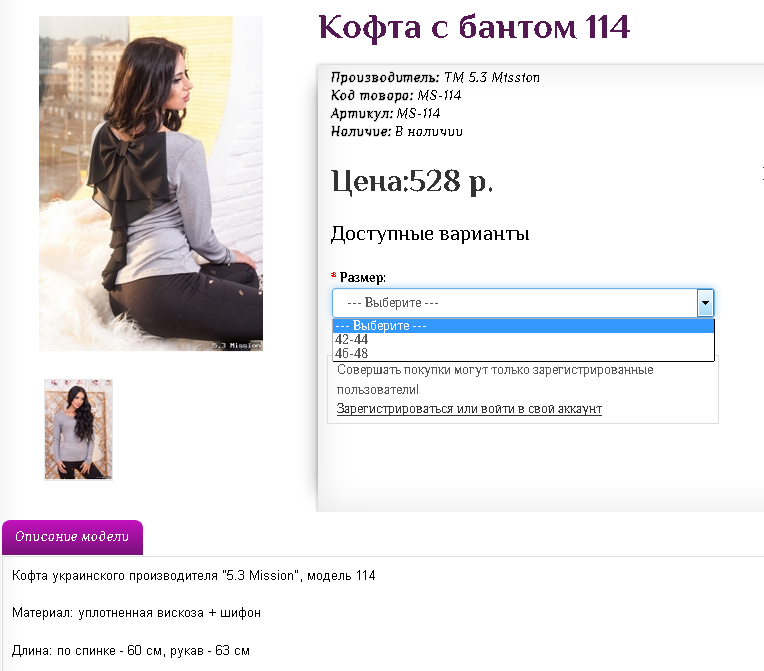This screenshot has height=671, width=764.
Task: Click the 'Доступные варианты' heading
Action: click(430, 234)
